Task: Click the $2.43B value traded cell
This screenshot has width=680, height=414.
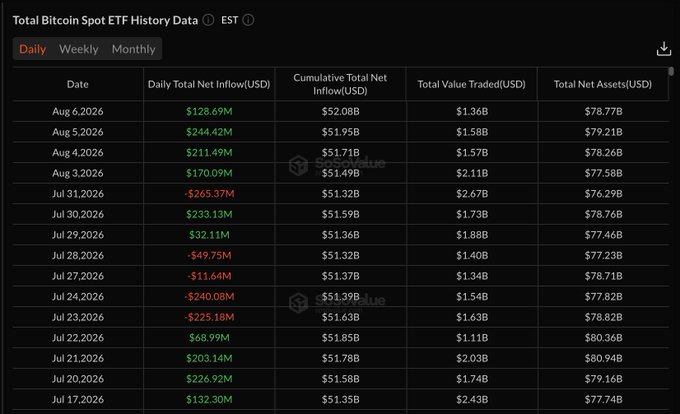Action: pos(472,400)
